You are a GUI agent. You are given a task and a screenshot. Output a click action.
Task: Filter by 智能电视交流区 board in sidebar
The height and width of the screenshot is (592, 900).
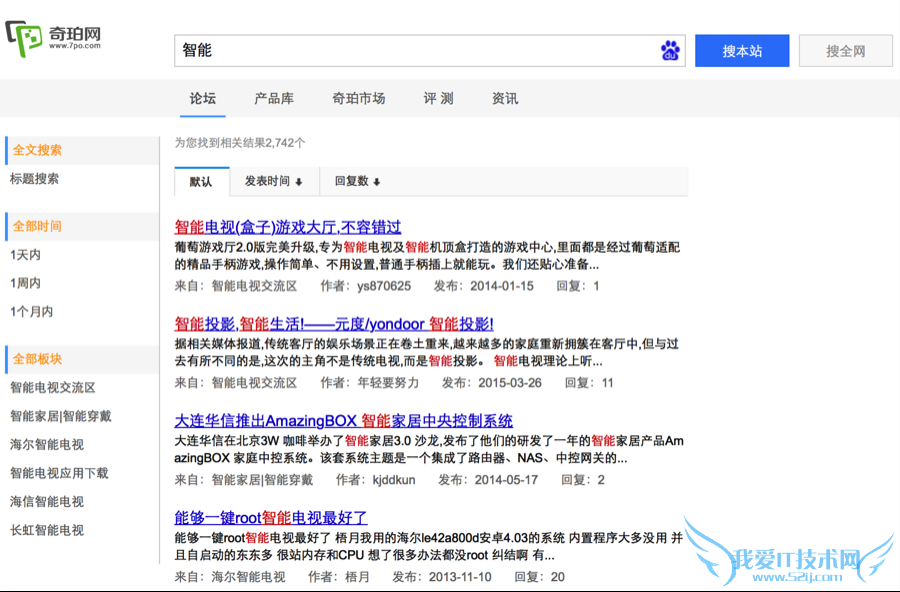pyautogui.click(x=53, y=388)
